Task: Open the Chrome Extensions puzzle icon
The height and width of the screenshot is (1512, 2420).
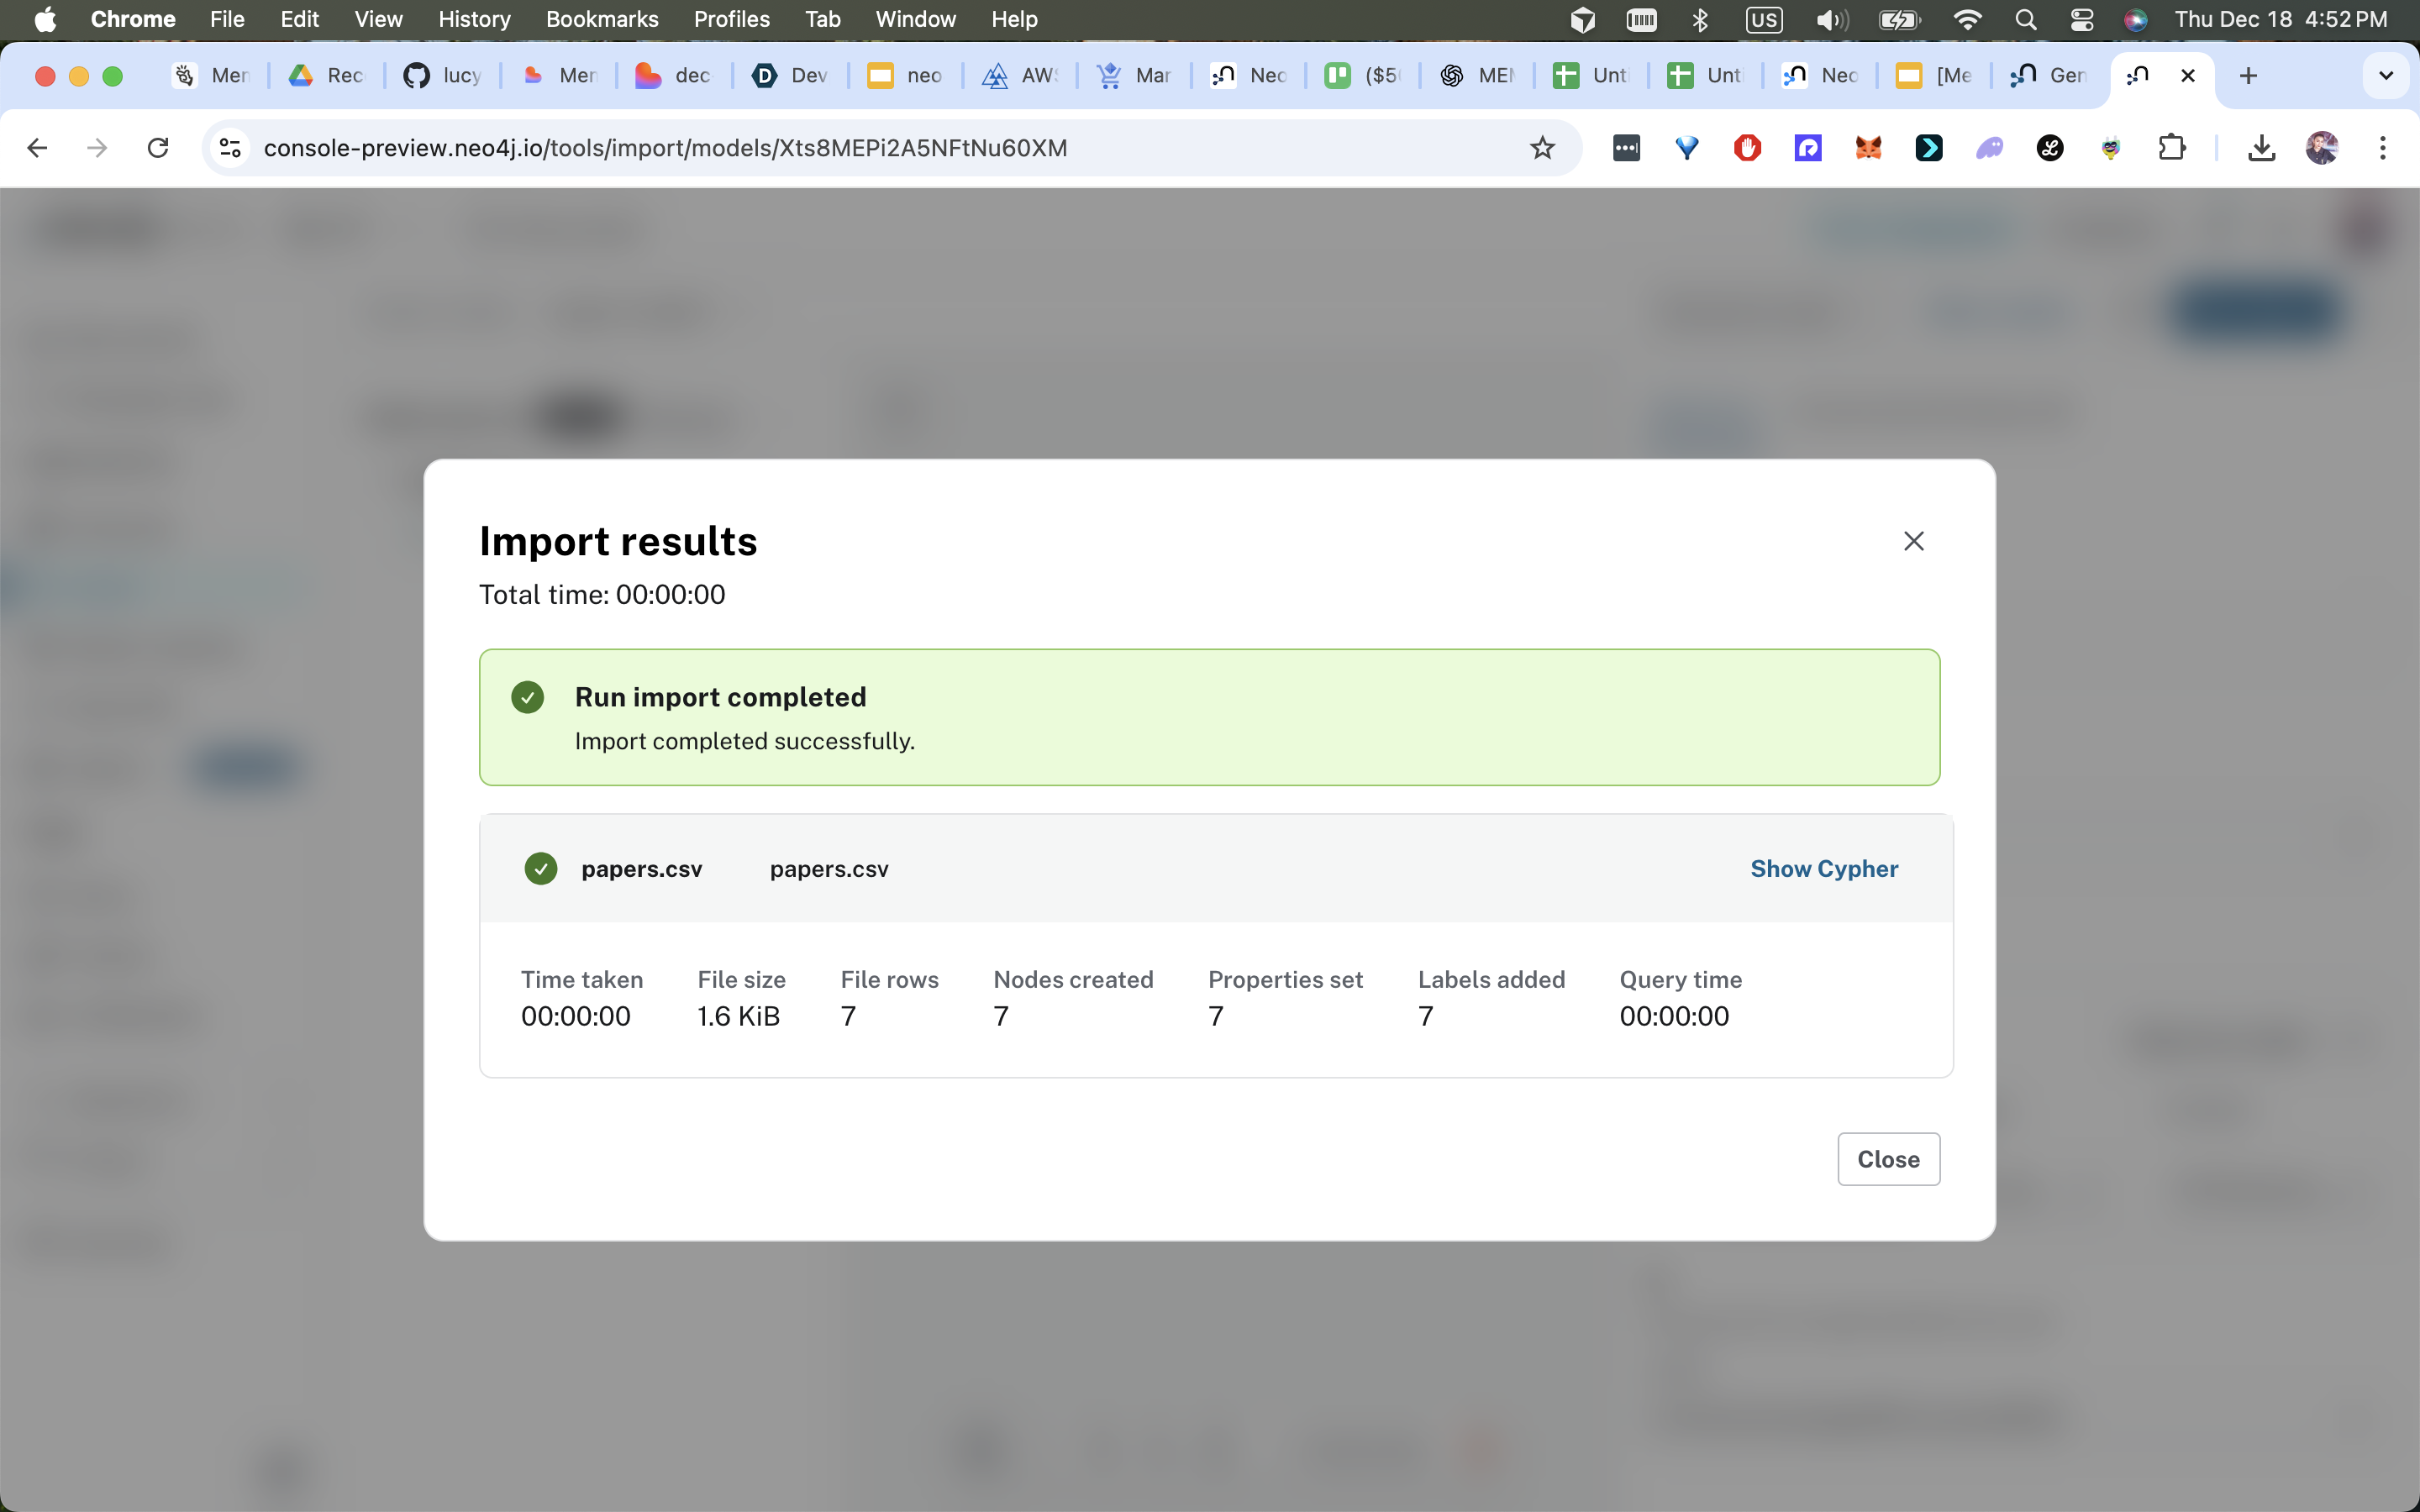Action: (x=2171, y=148)
